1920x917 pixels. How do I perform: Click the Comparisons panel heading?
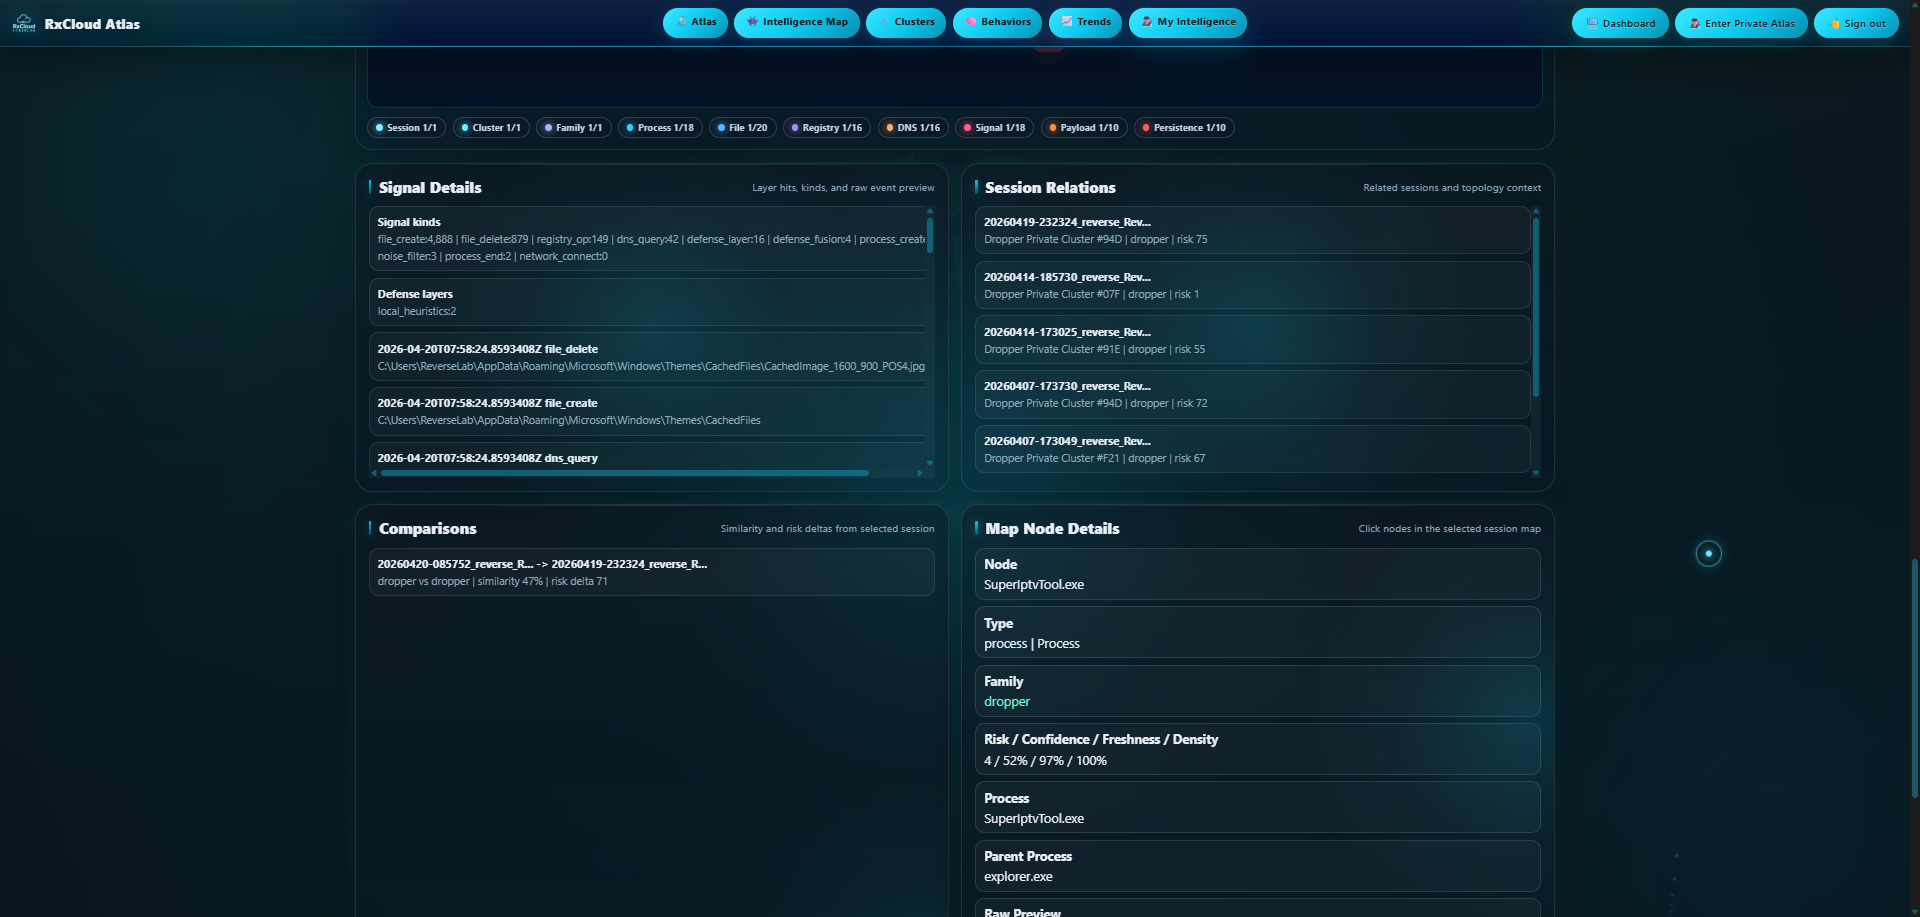pyautogui.click(x=427, y=529)
